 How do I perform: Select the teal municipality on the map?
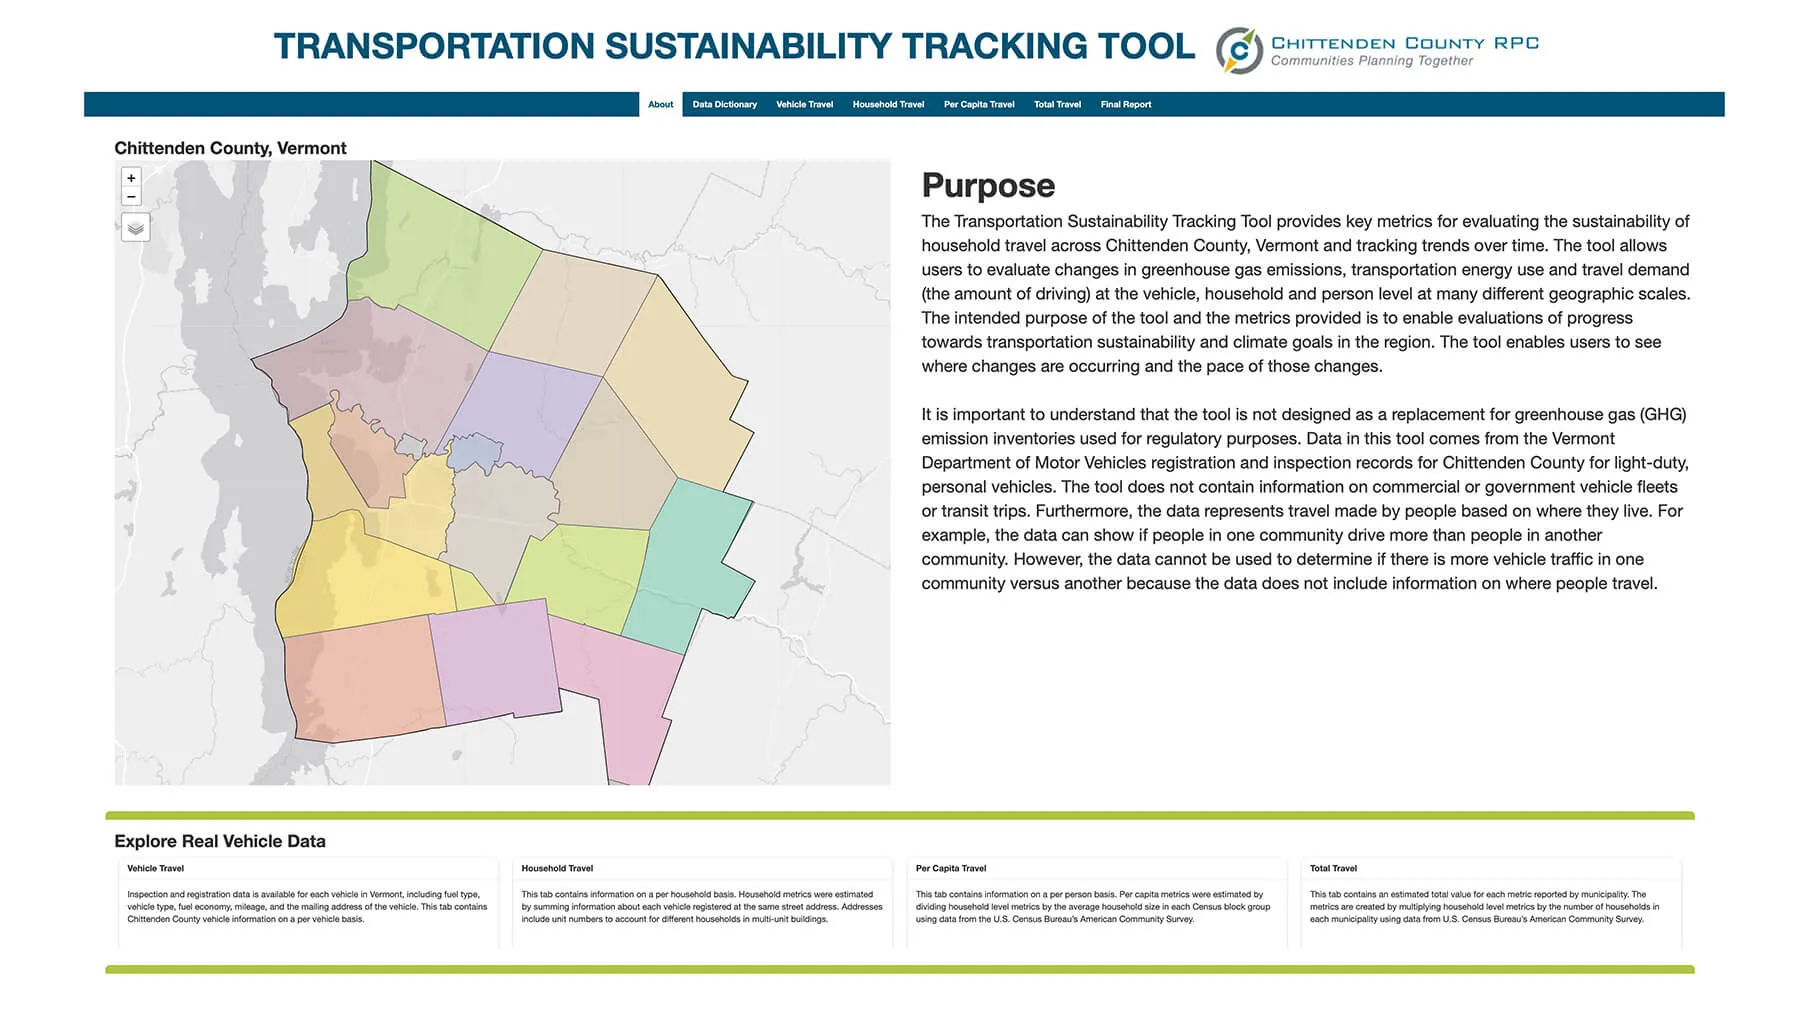(690, 560)
